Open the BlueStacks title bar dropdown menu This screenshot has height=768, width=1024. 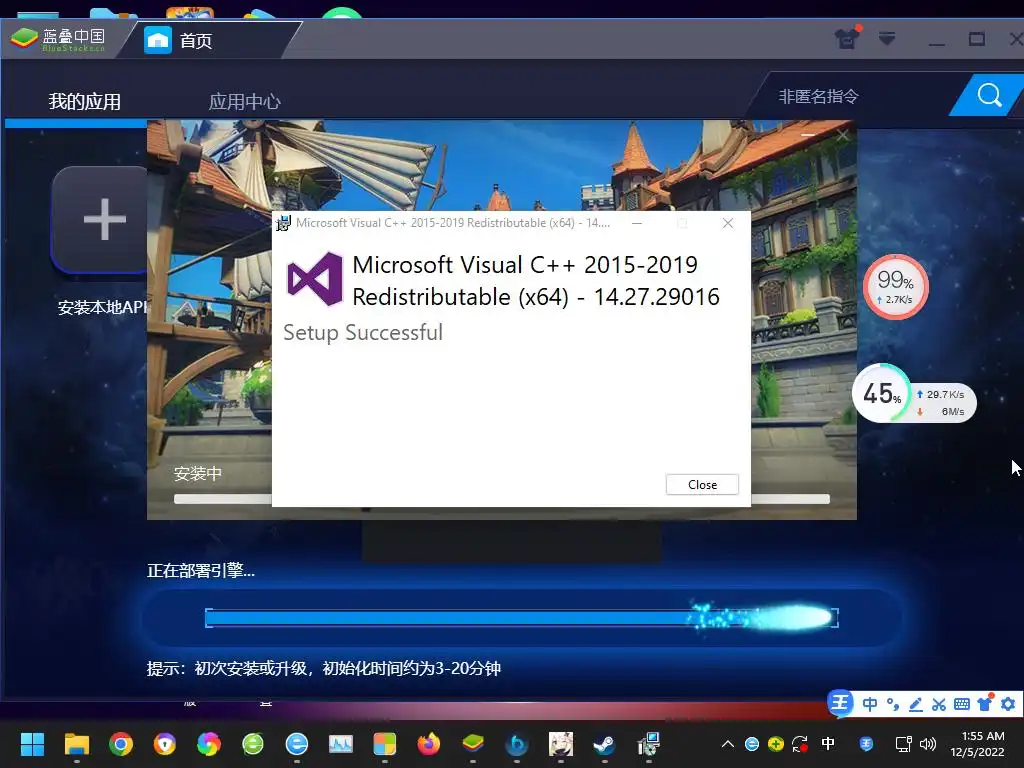click(886, 38)
